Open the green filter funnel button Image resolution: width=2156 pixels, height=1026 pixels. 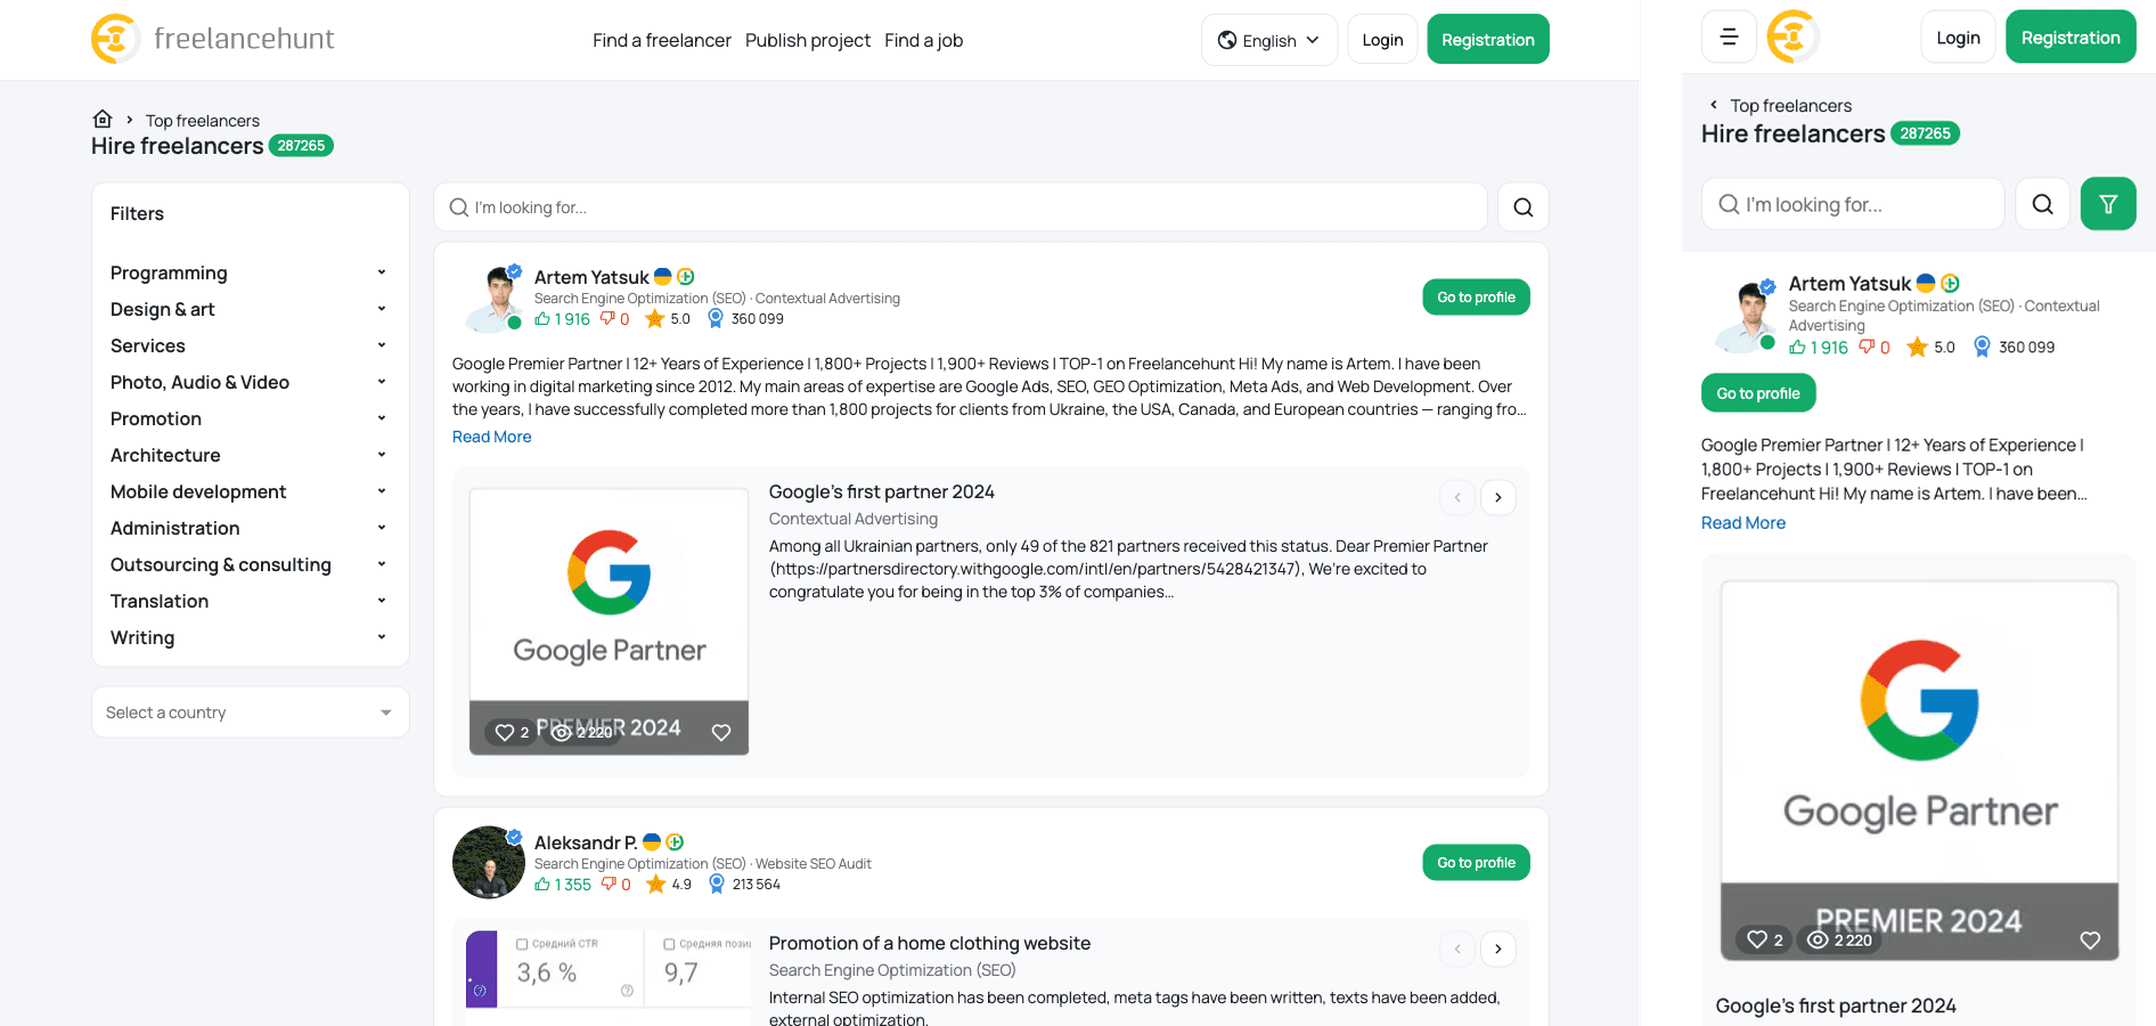click(x=2108, y=204)
